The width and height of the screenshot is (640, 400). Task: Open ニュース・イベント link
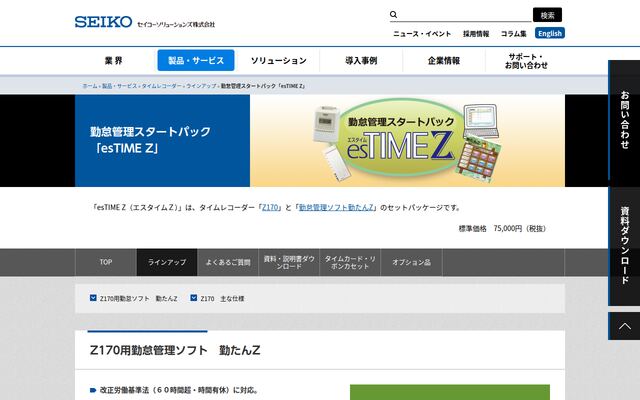click(x=422, y=33)
